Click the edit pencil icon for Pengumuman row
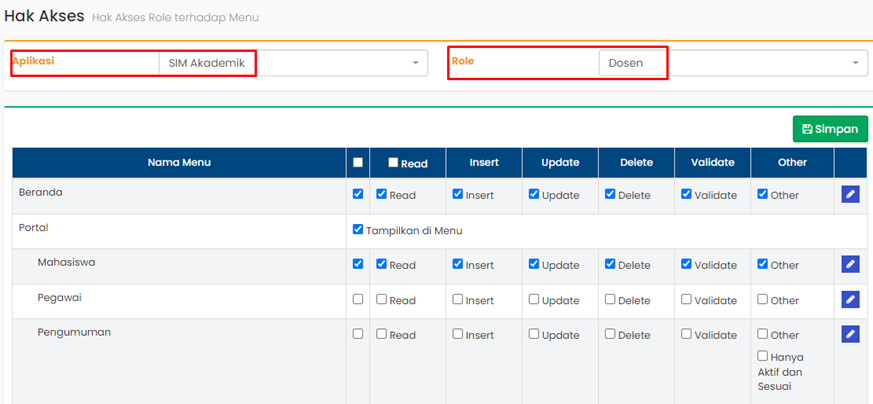 [x=850, y=334]
